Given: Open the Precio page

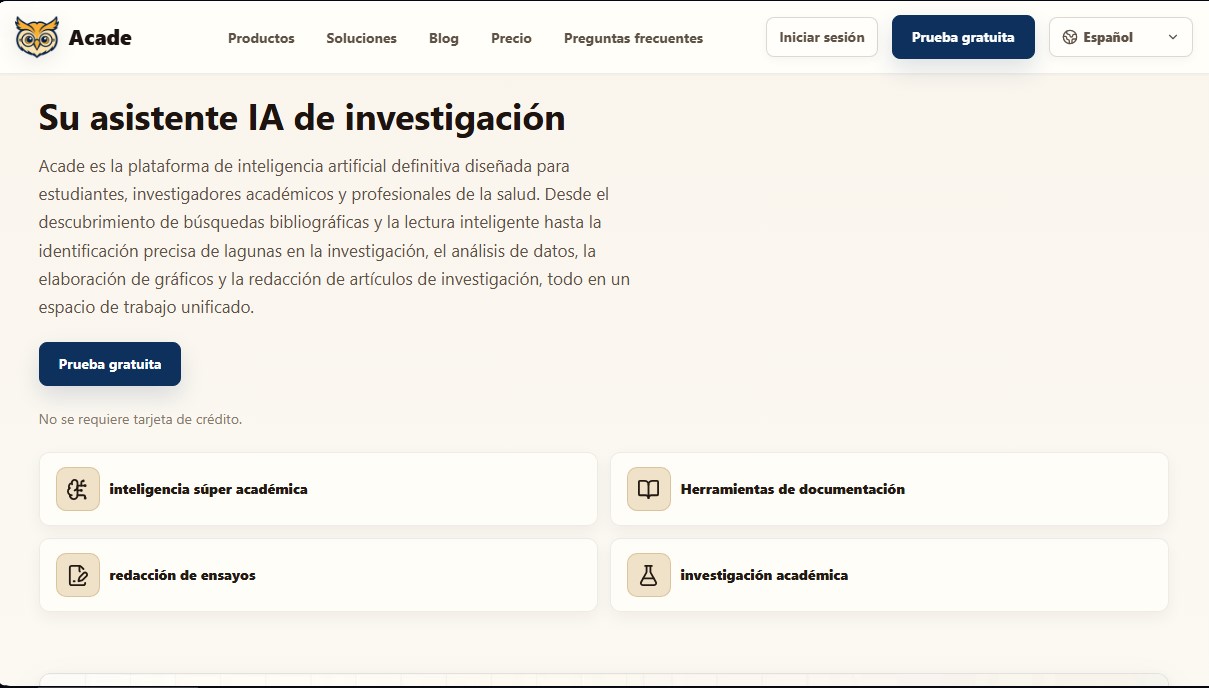Looking at the screenshot, I should coord(511,38).
